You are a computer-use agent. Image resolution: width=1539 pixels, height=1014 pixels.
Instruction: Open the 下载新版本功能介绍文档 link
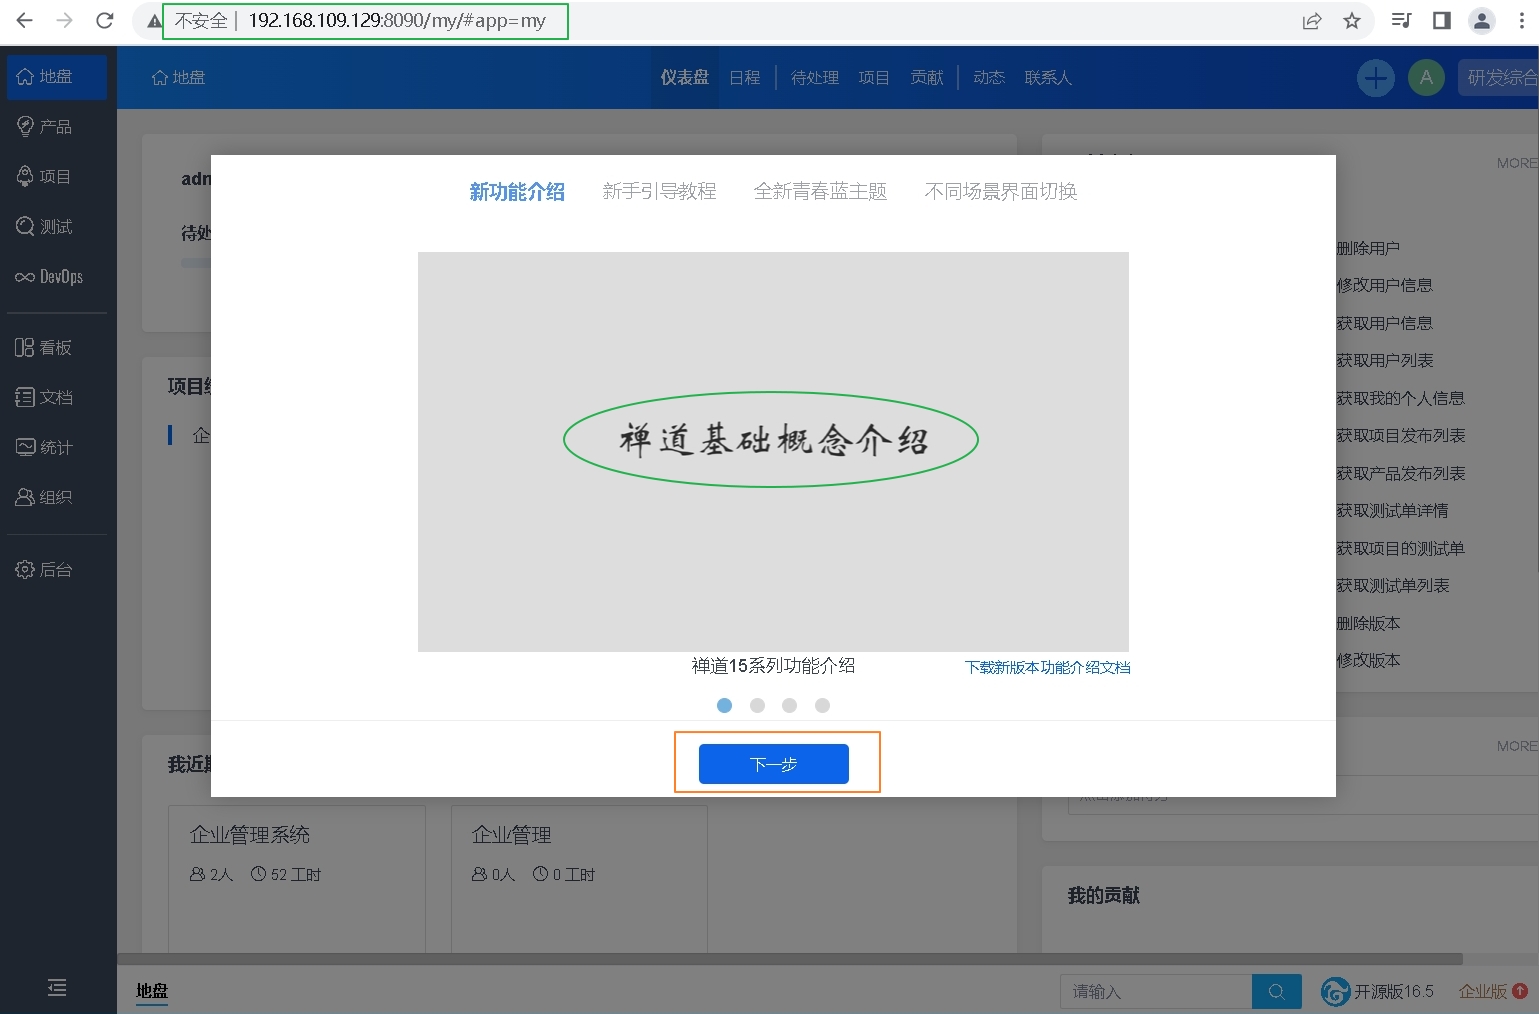(x=1047, y=667)
